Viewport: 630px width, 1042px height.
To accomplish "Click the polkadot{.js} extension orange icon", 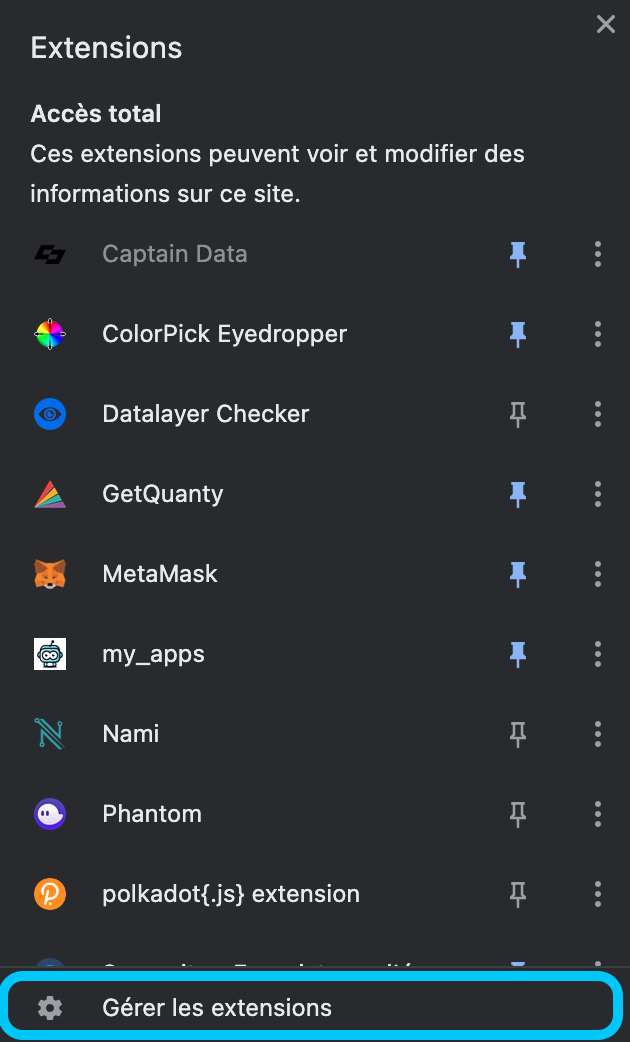I will point(50,894).
